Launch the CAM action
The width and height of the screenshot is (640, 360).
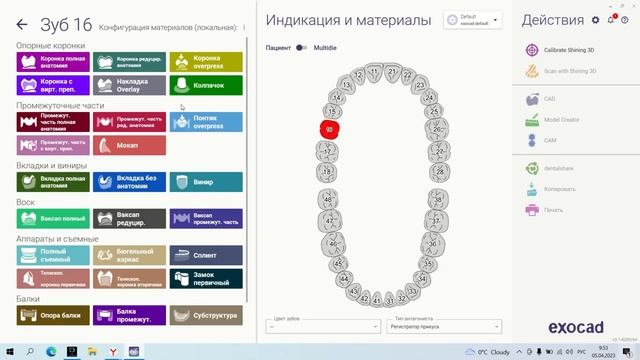tap(541, 140)
